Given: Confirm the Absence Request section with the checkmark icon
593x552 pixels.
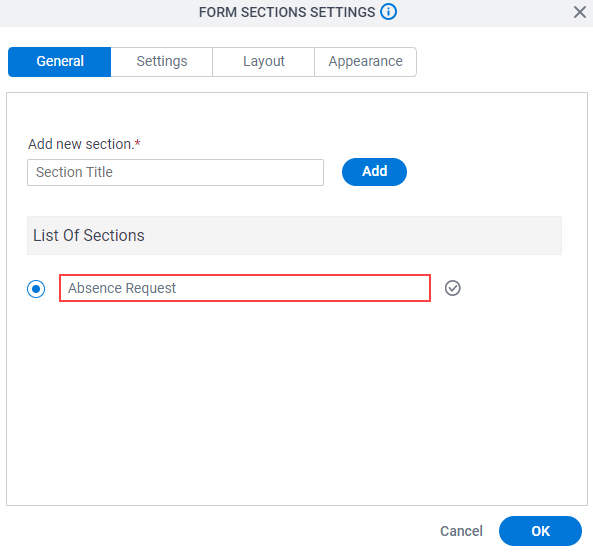Looking at the screenshot, I should pyautogui.click(x=452, y=288).
